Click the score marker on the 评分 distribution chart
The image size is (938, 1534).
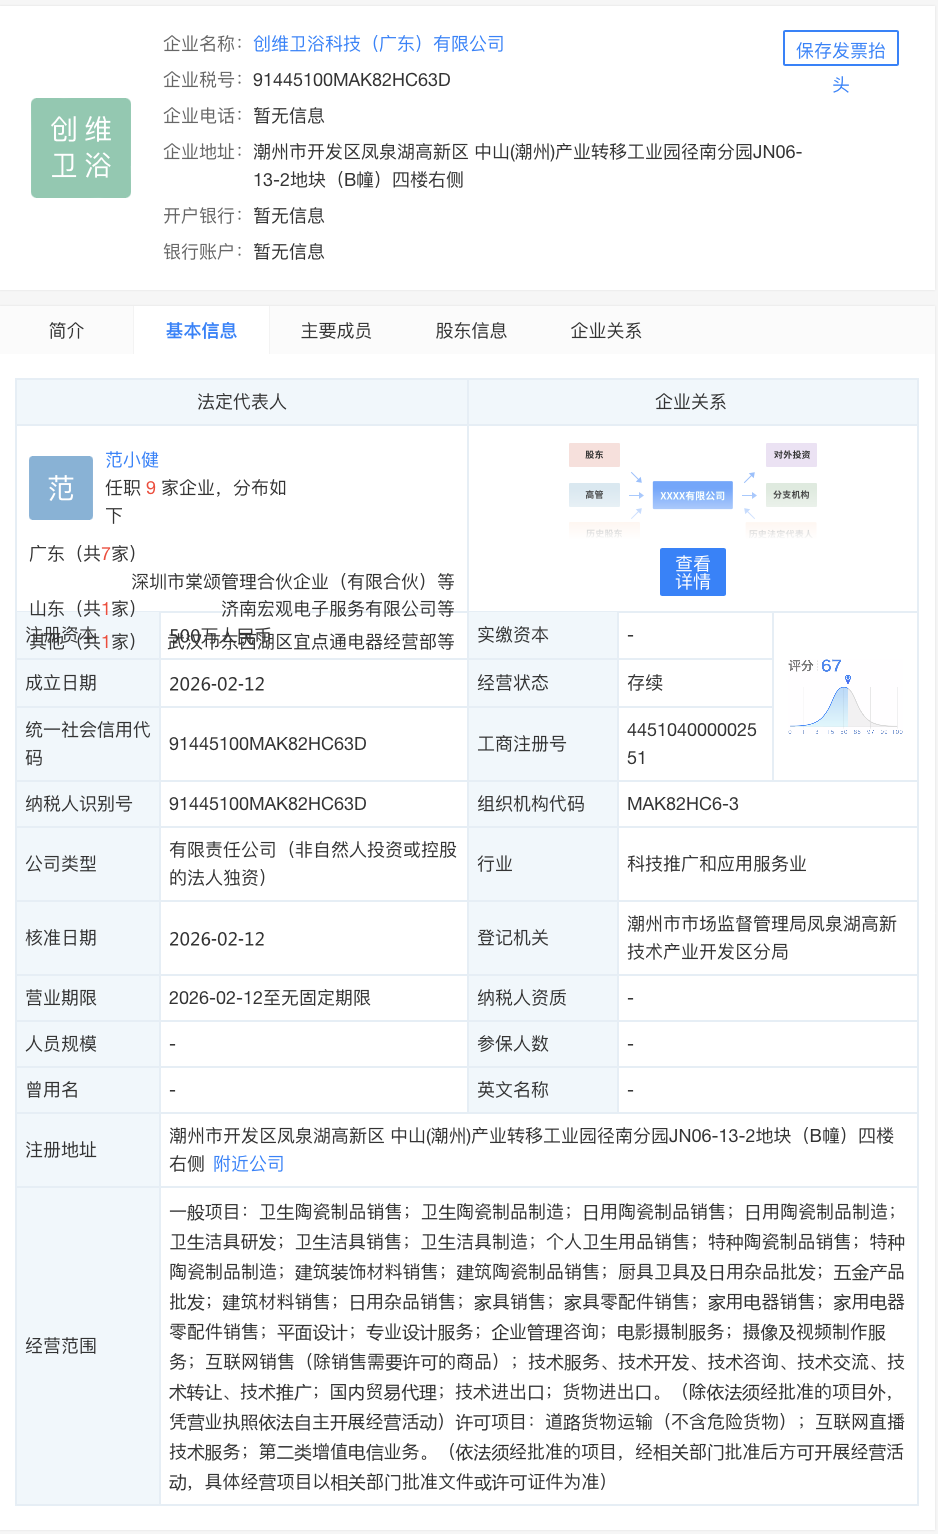(850, 678)
